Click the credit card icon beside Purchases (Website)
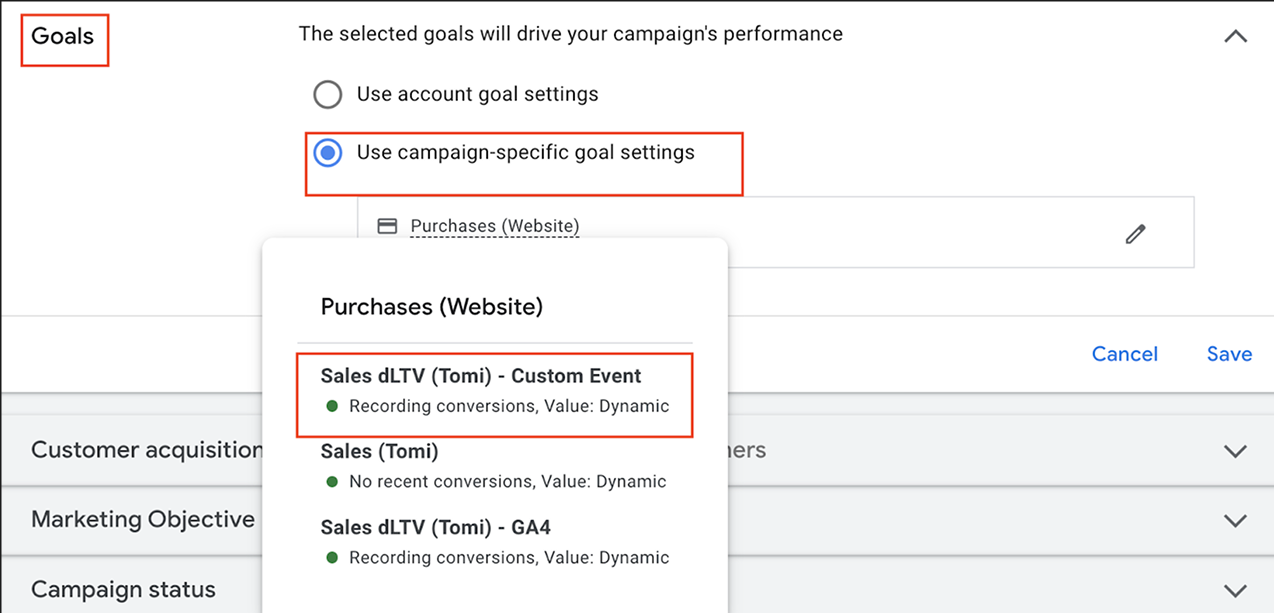1274x613 pixels. point(387,226)
